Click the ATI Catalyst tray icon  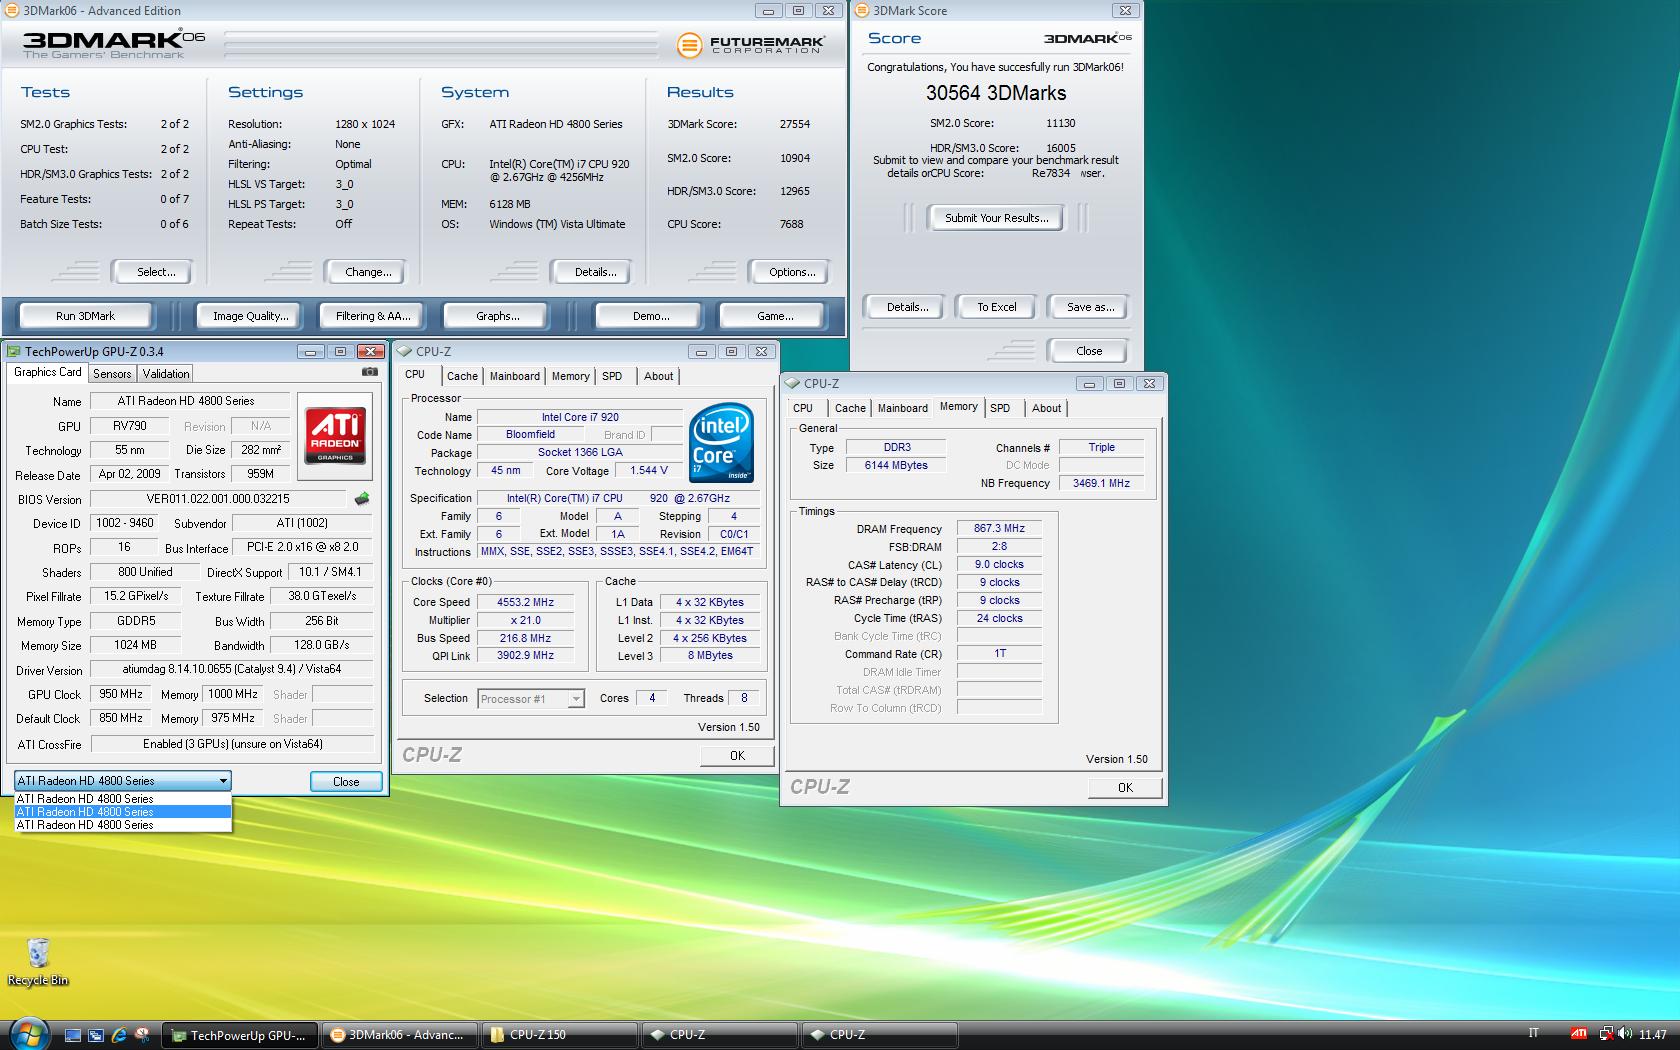tap(1579, 1034)
